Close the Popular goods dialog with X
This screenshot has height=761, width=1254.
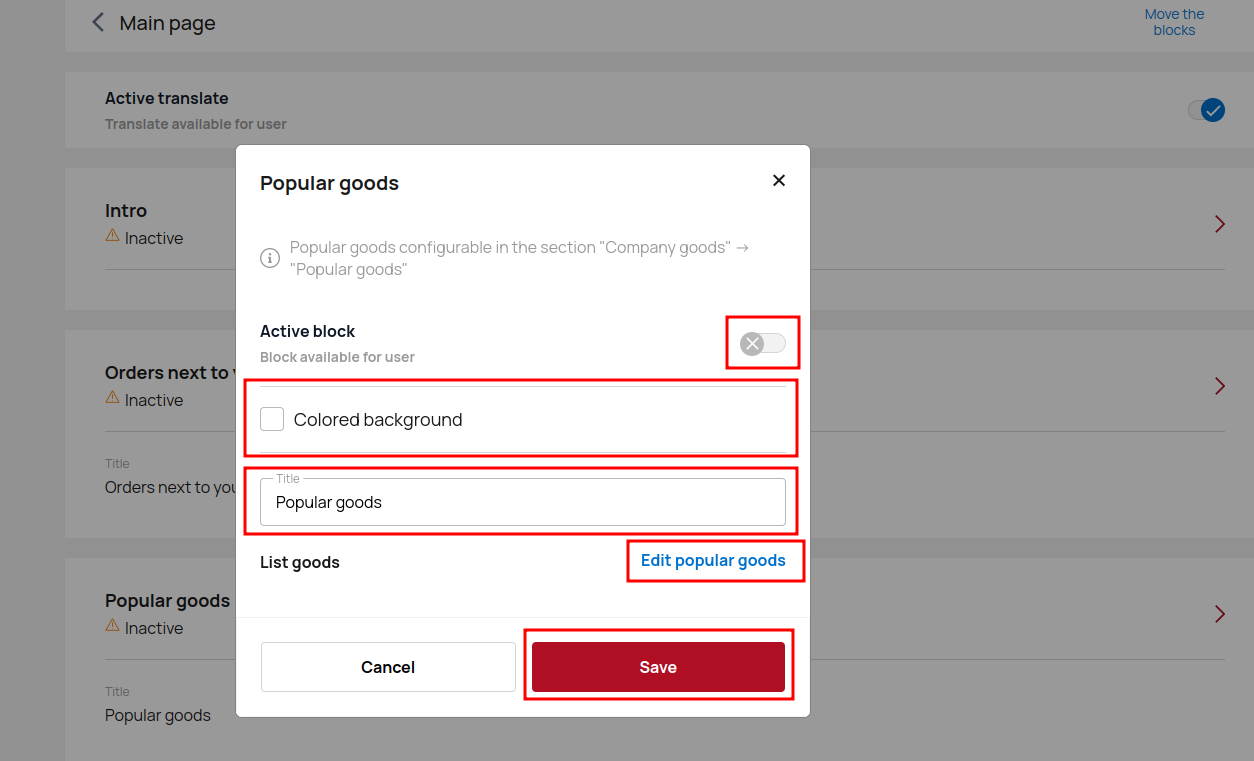click(x=779, y=181)
